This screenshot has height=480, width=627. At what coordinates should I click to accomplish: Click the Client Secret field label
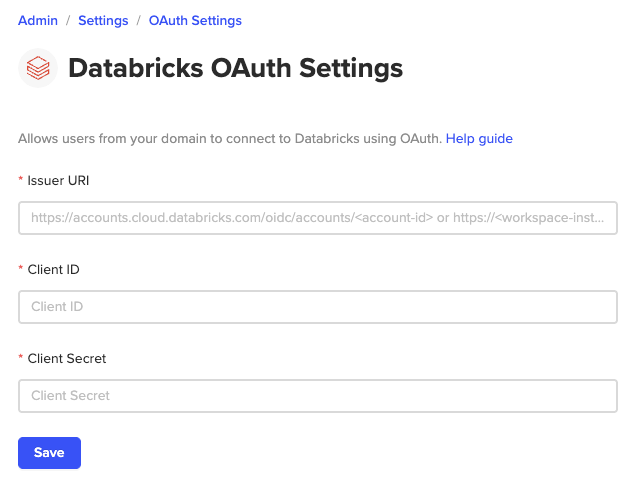click(x=67, y=358)
